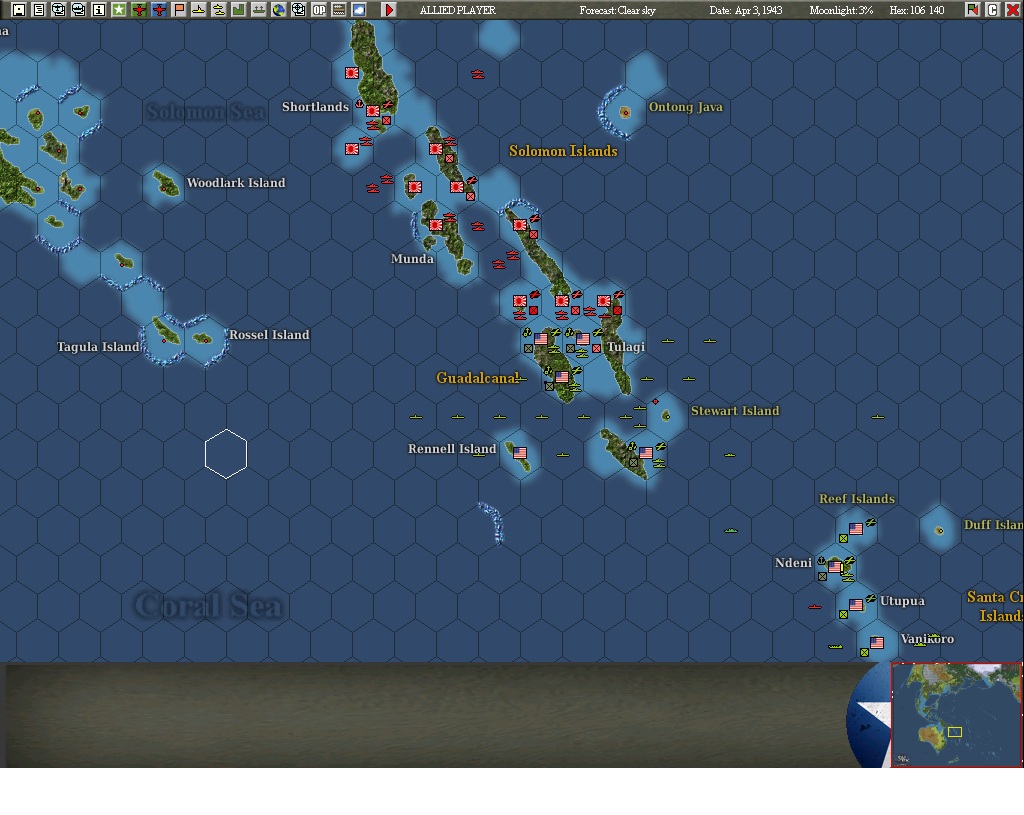
Task: Click the OP toolbar icon
Action: pyautogui.click(x=319, y=10)
